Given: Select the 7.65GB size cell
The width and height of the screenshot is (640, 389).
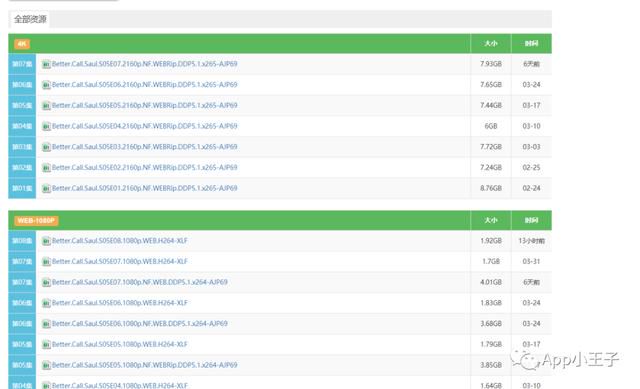Looking at the screenshot, I should point(491,85).
